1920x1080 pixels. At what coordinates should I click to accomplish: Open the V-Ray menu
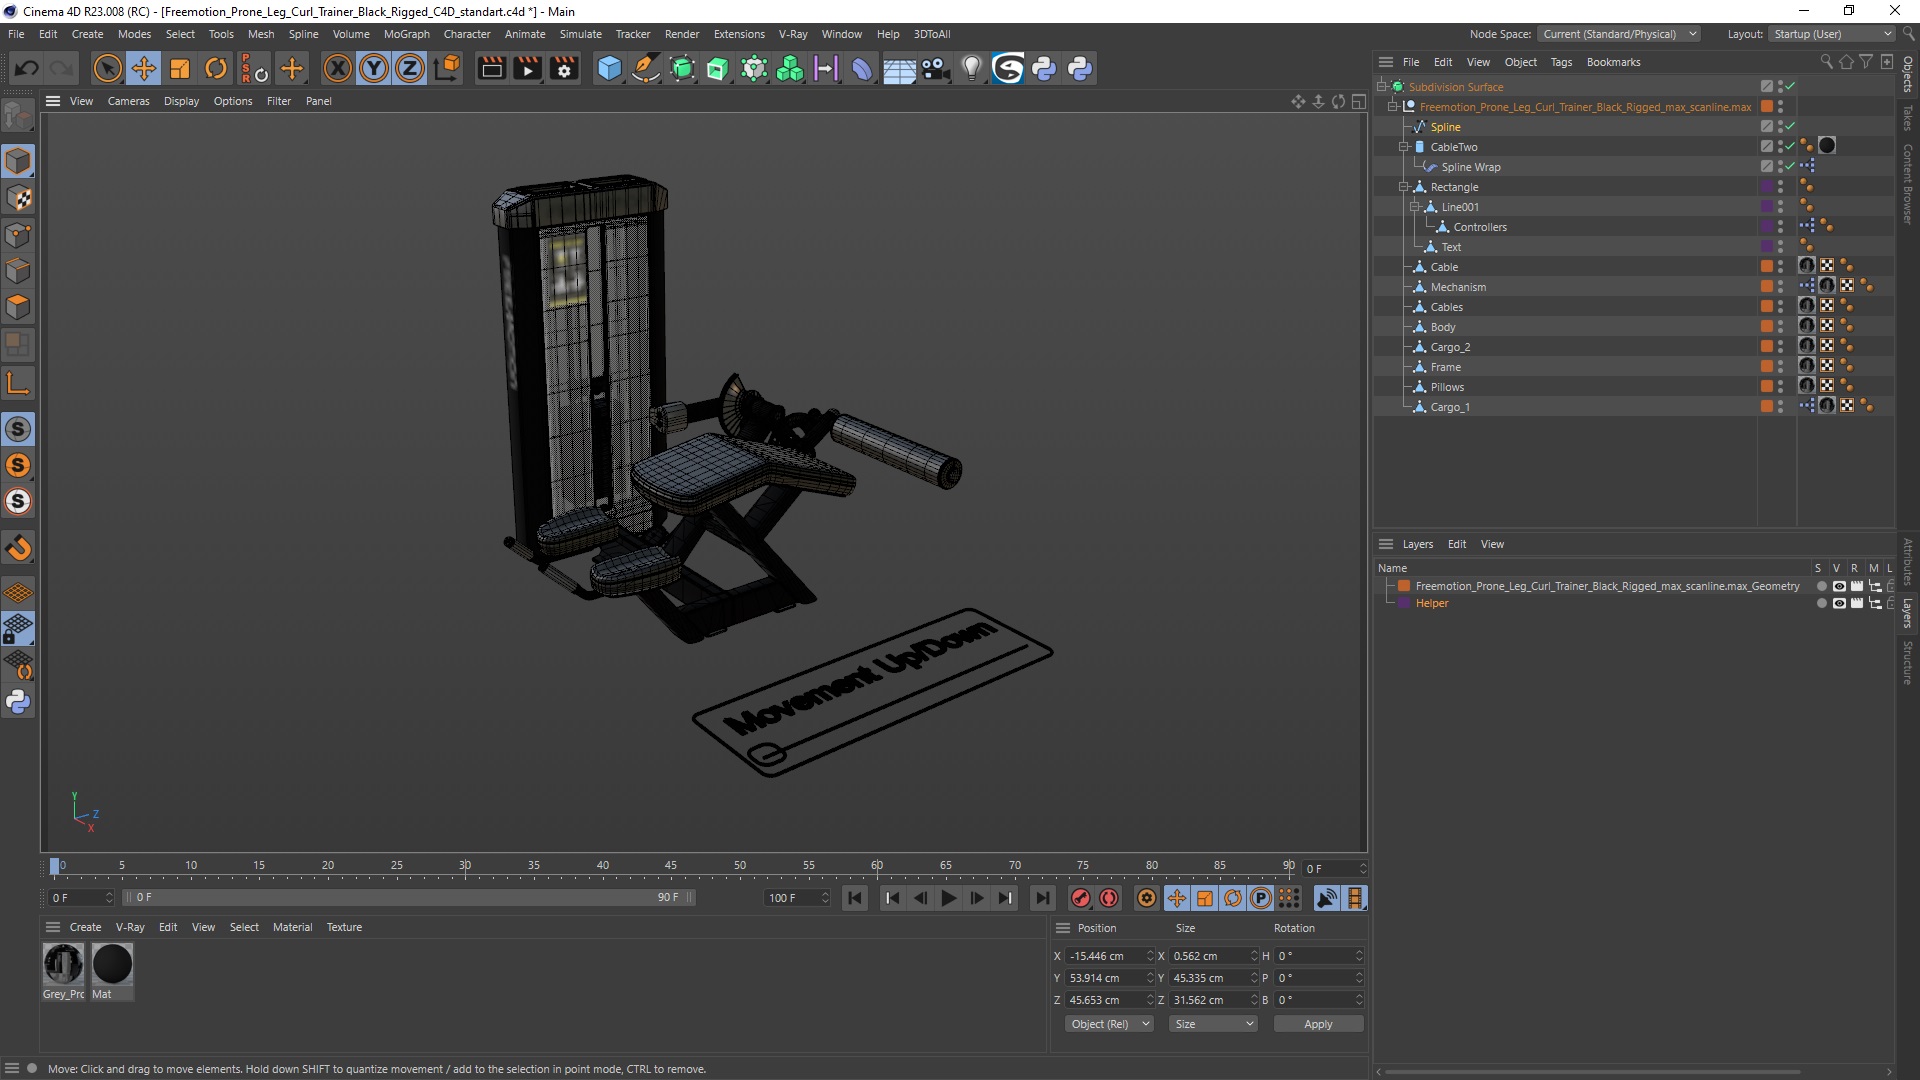click(792, 34)
